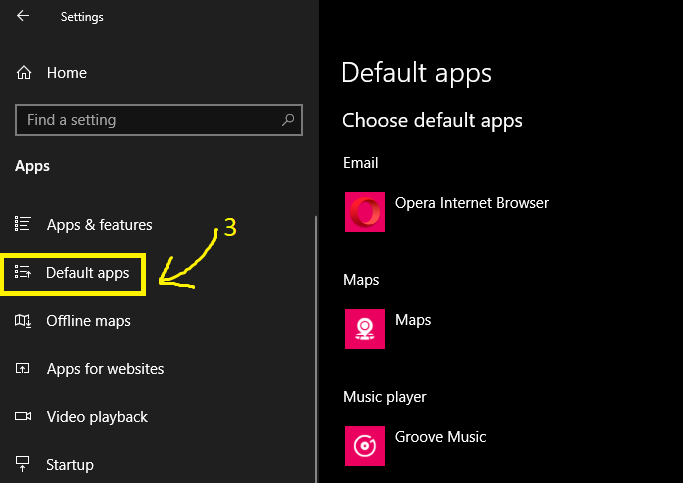Click the Groove Music icon
The image size is (683, 483).
pos(365,446)
